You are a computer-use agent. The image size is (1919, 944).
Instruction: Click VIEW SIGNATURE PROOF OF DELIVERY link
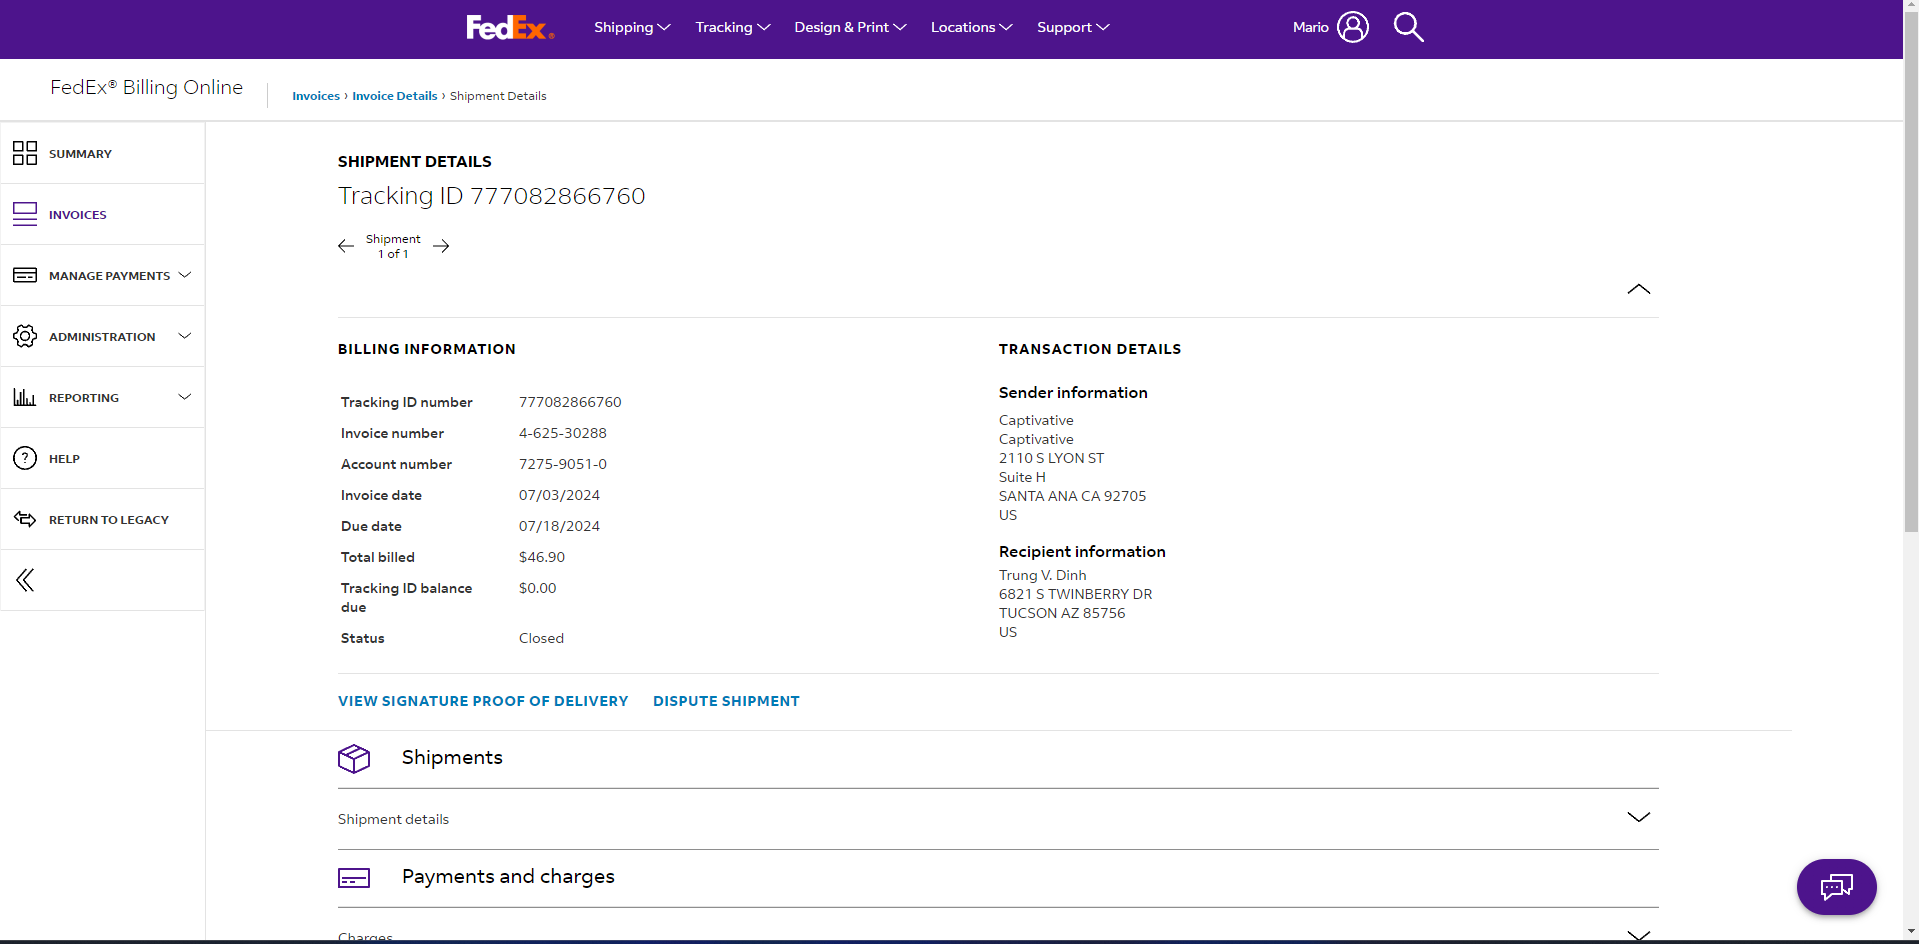(483, 701)
